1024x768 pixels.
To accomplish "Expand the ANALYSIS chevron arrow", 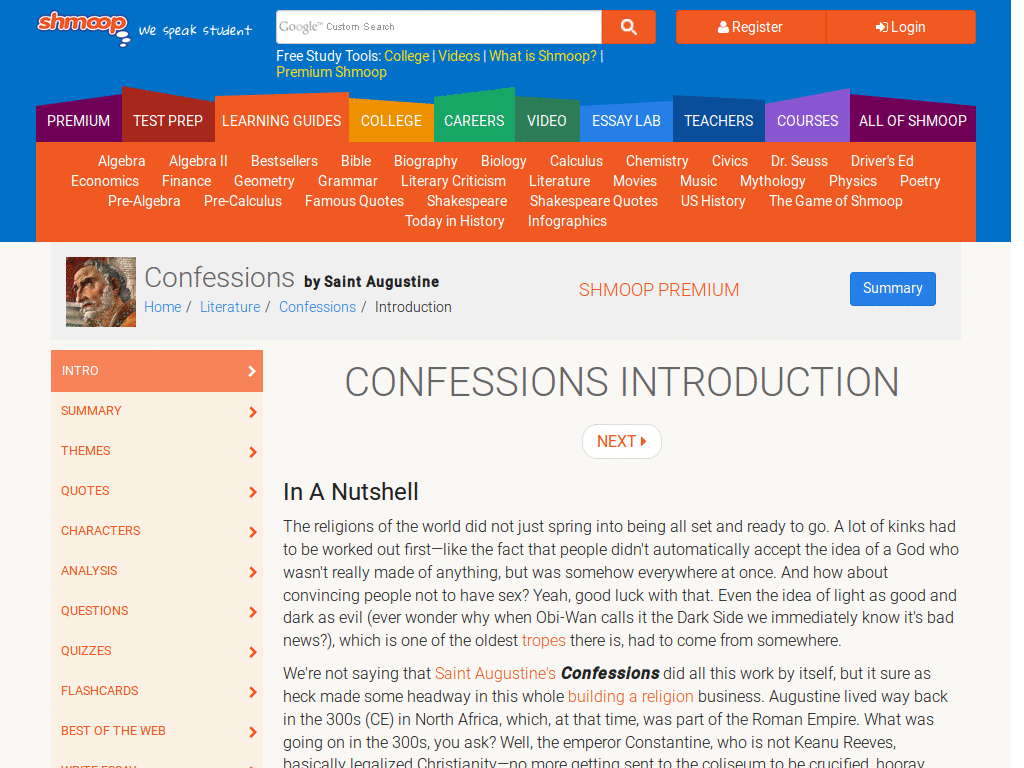I will pos(253,572).
